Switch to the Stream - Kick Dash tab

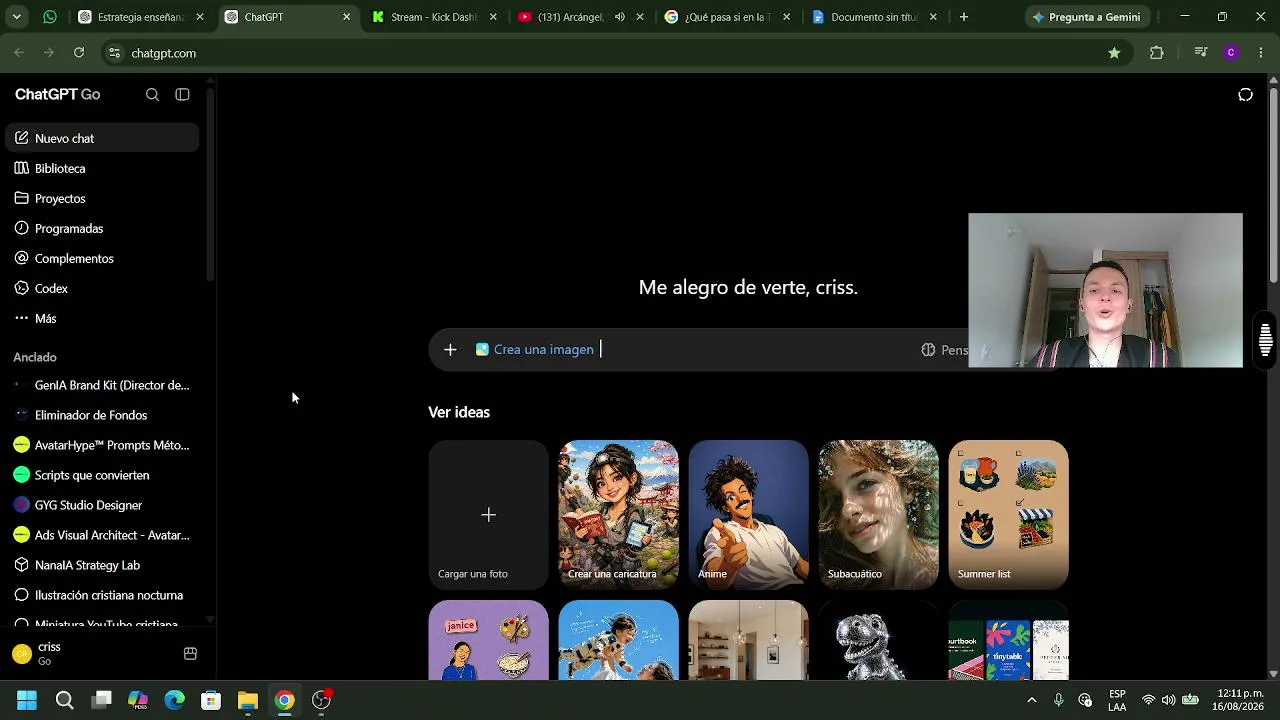pyautogui.click(x=434, y=17)
